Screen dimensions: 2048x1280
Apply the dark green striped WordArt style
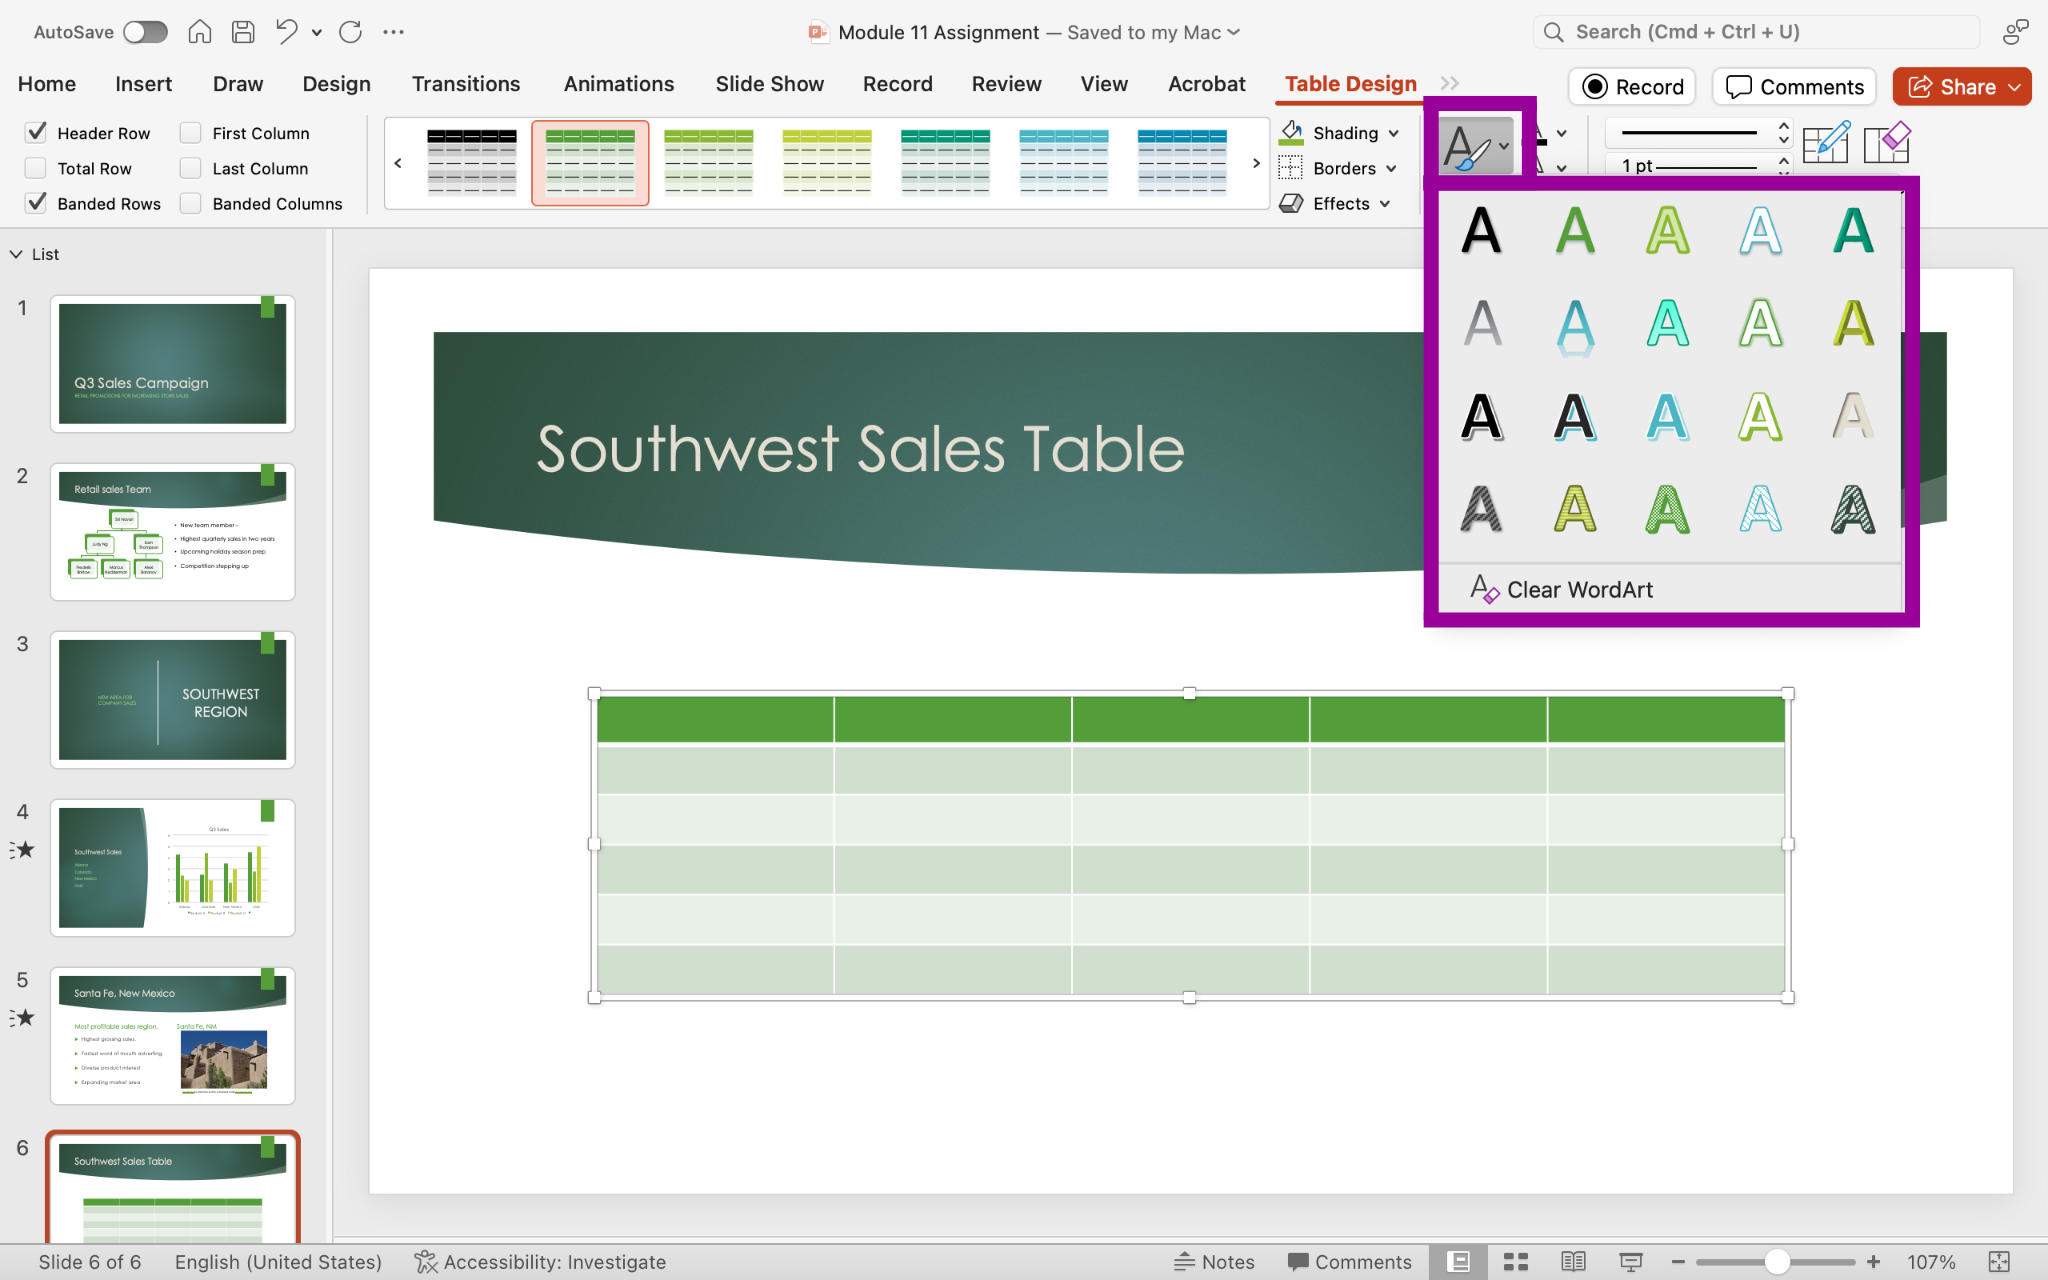pos(1853,510)
